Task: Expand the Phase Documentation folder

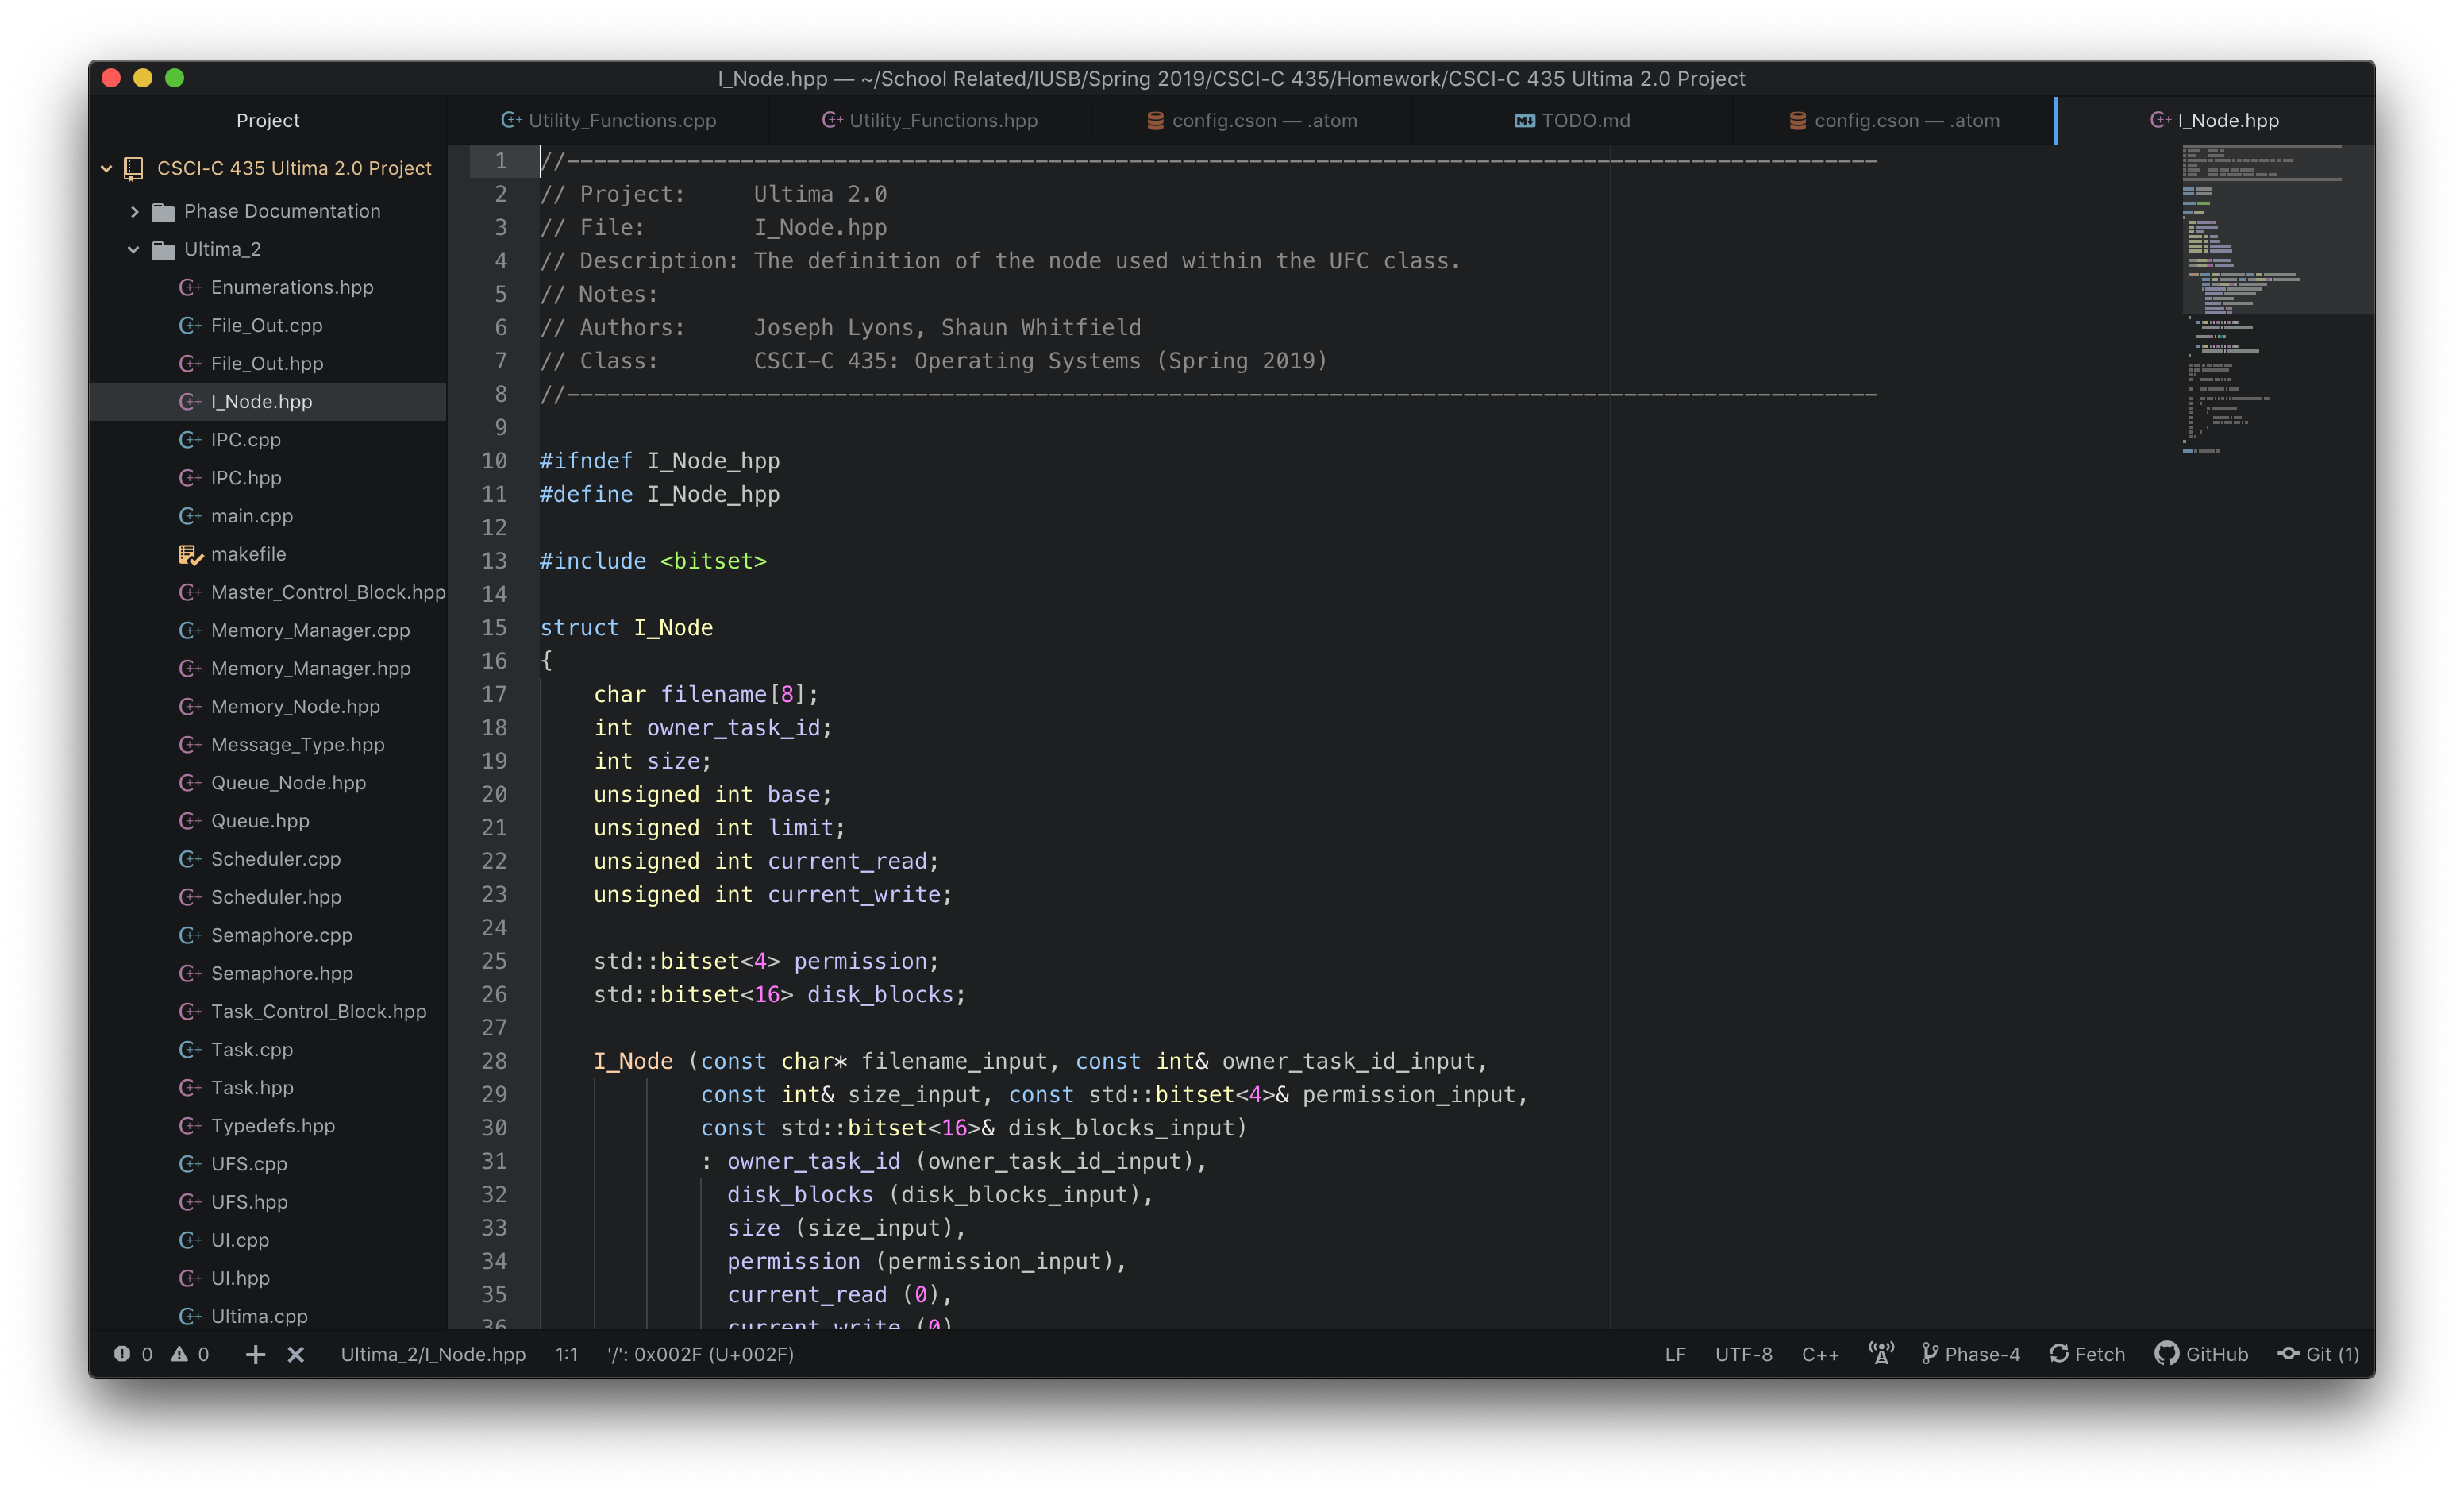Action: click(134, 211)
